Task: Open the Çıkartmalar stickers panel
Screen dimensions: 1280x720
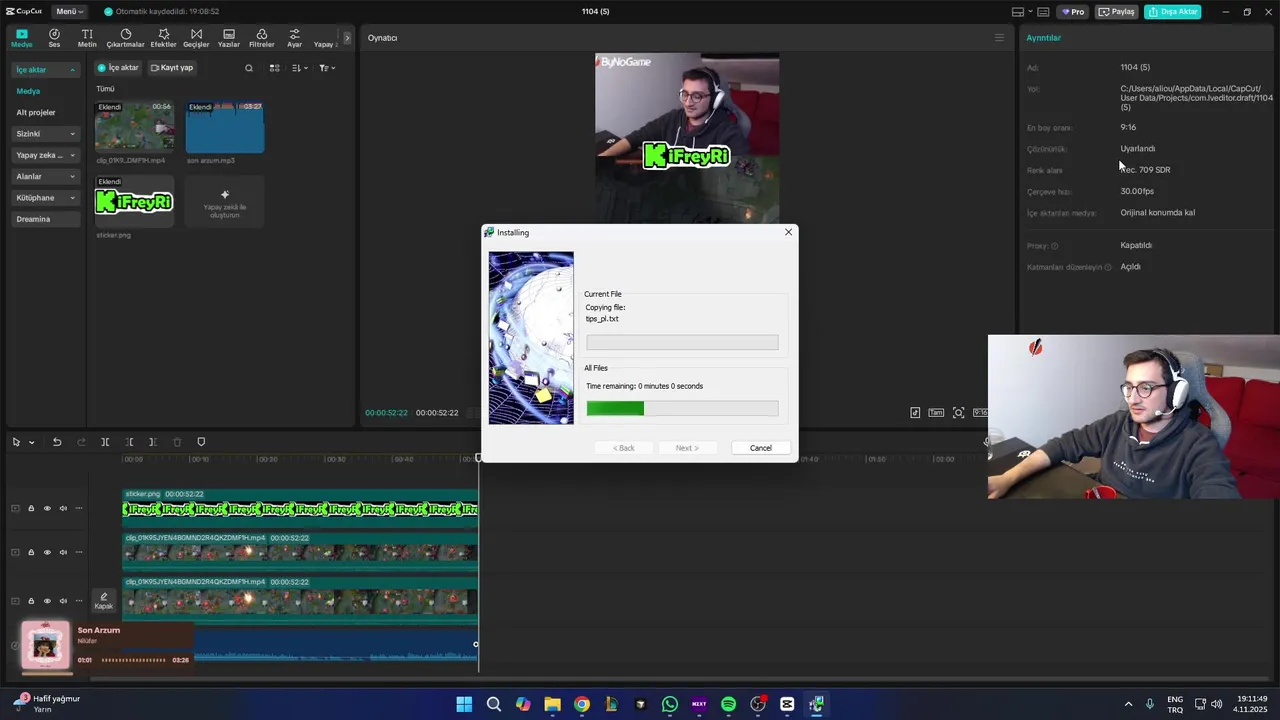Action: click(126, 38)
